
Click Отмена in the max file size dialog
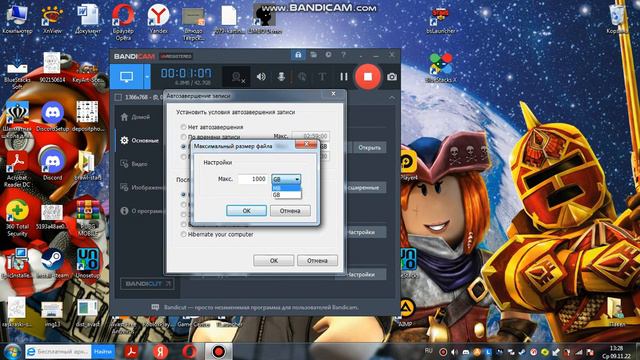click(290, 211)
